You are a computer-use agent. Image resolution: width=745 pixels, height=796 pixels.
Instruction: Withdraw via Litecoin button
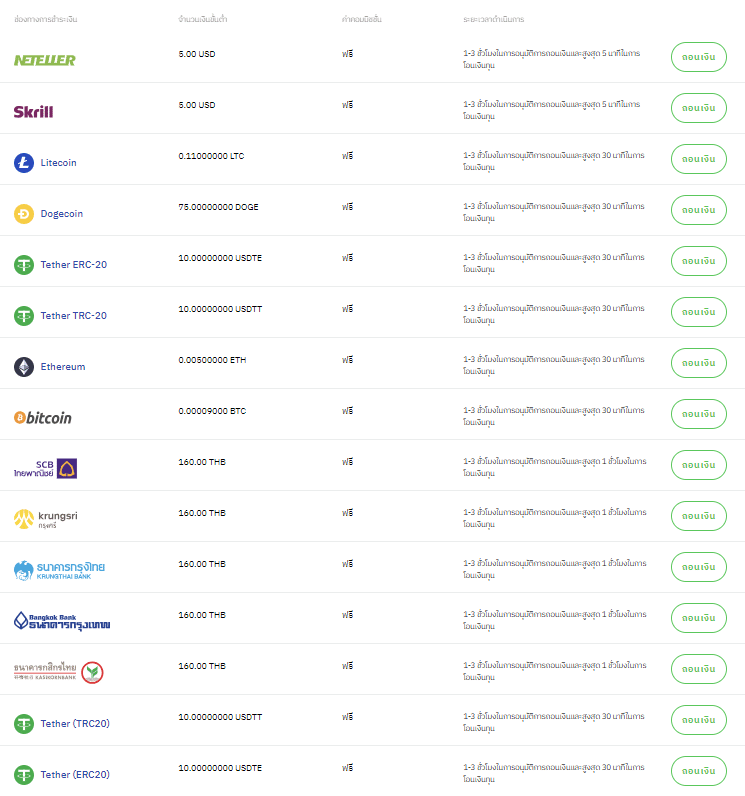point(698,159)
